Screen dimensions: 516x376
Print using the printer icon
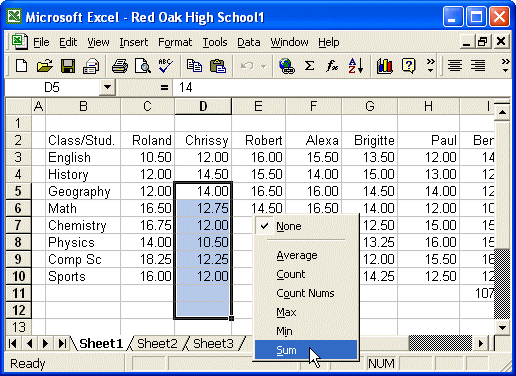click(x=120, y=66)
